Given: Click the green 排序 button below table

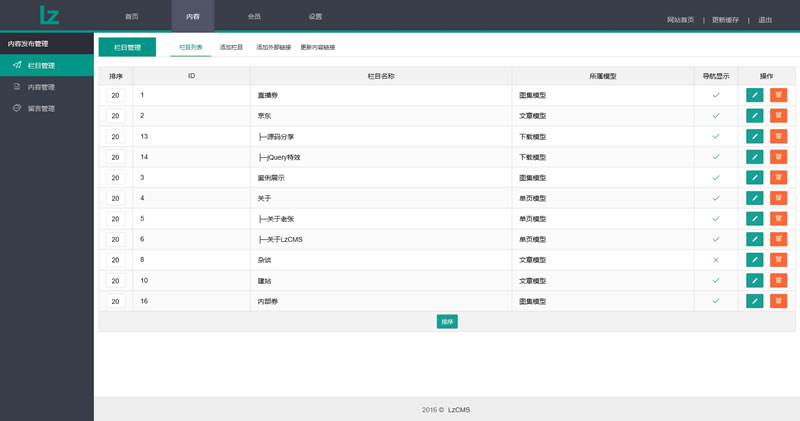Looking at the screenshot, I should (447, 322).
